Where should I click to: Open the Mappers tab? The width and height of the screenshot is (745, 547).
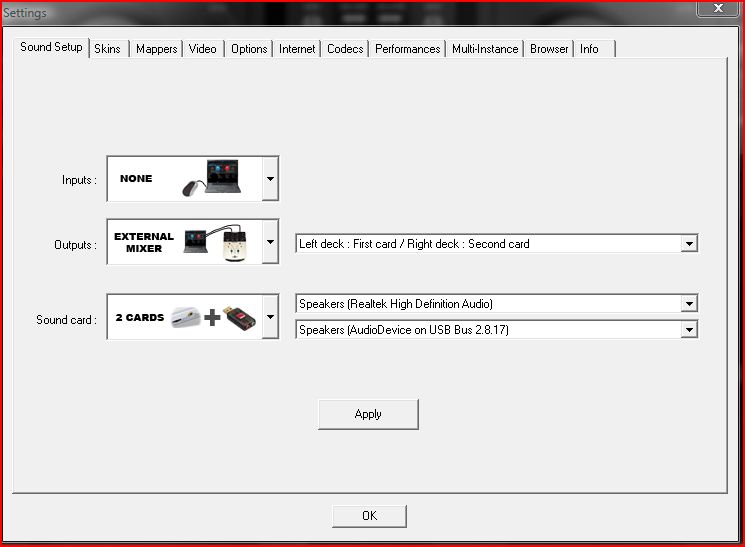[156, 49]
